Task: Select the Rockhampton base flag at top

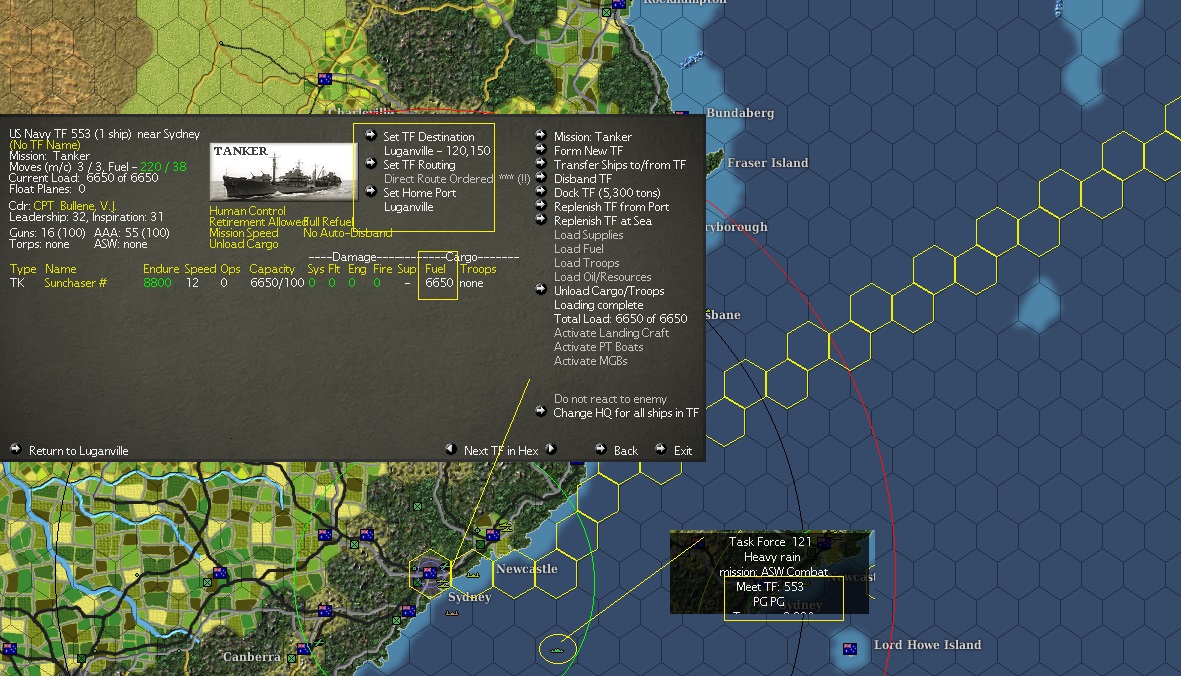Action: point(619,5)
